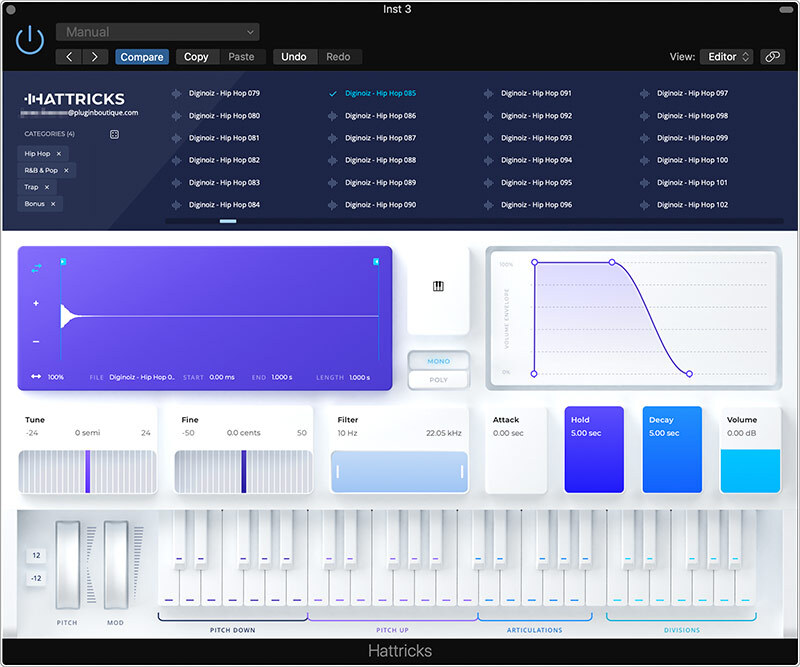Image resolution: width=800 pixels, height=667 pixels.
Task: Switch voice mode to POLY
Action: pos(438,380)
